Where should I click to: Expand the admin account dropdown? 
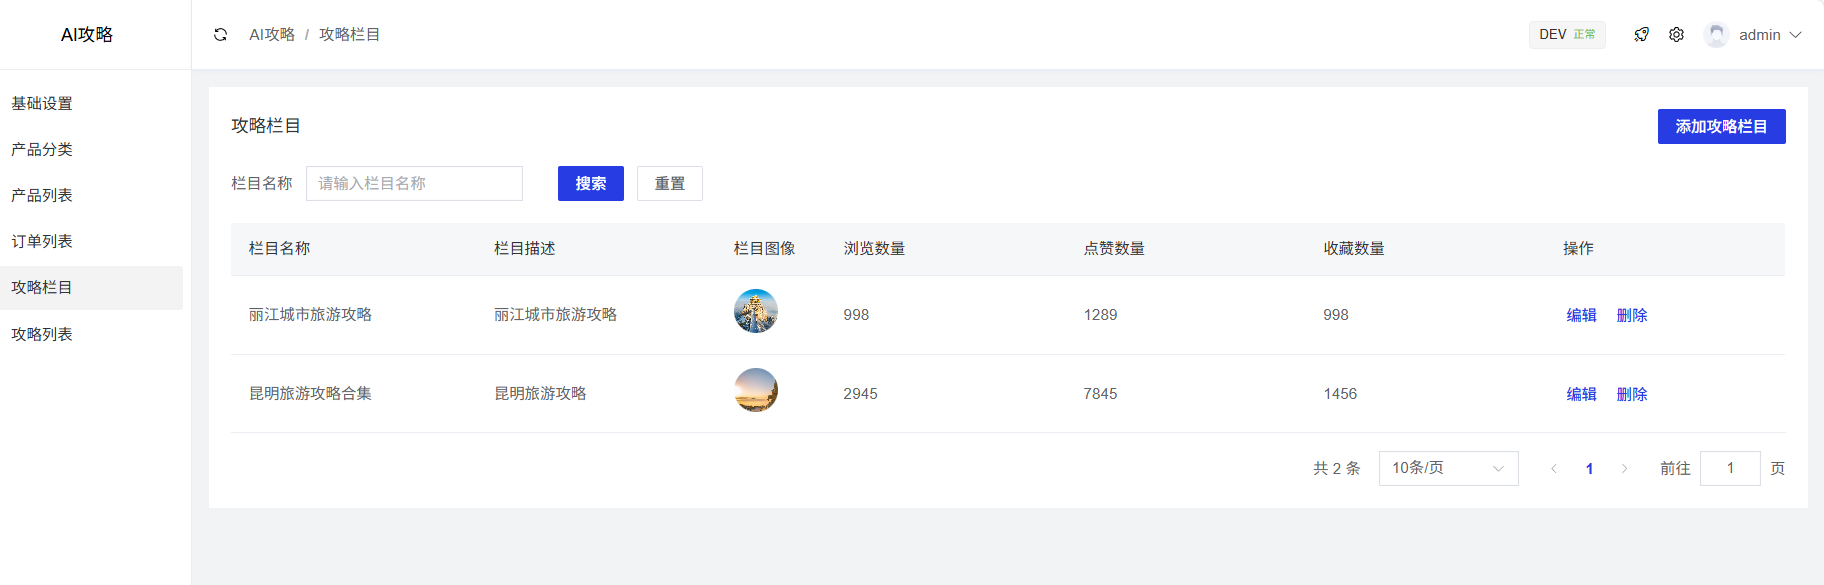click(1795, 35)
